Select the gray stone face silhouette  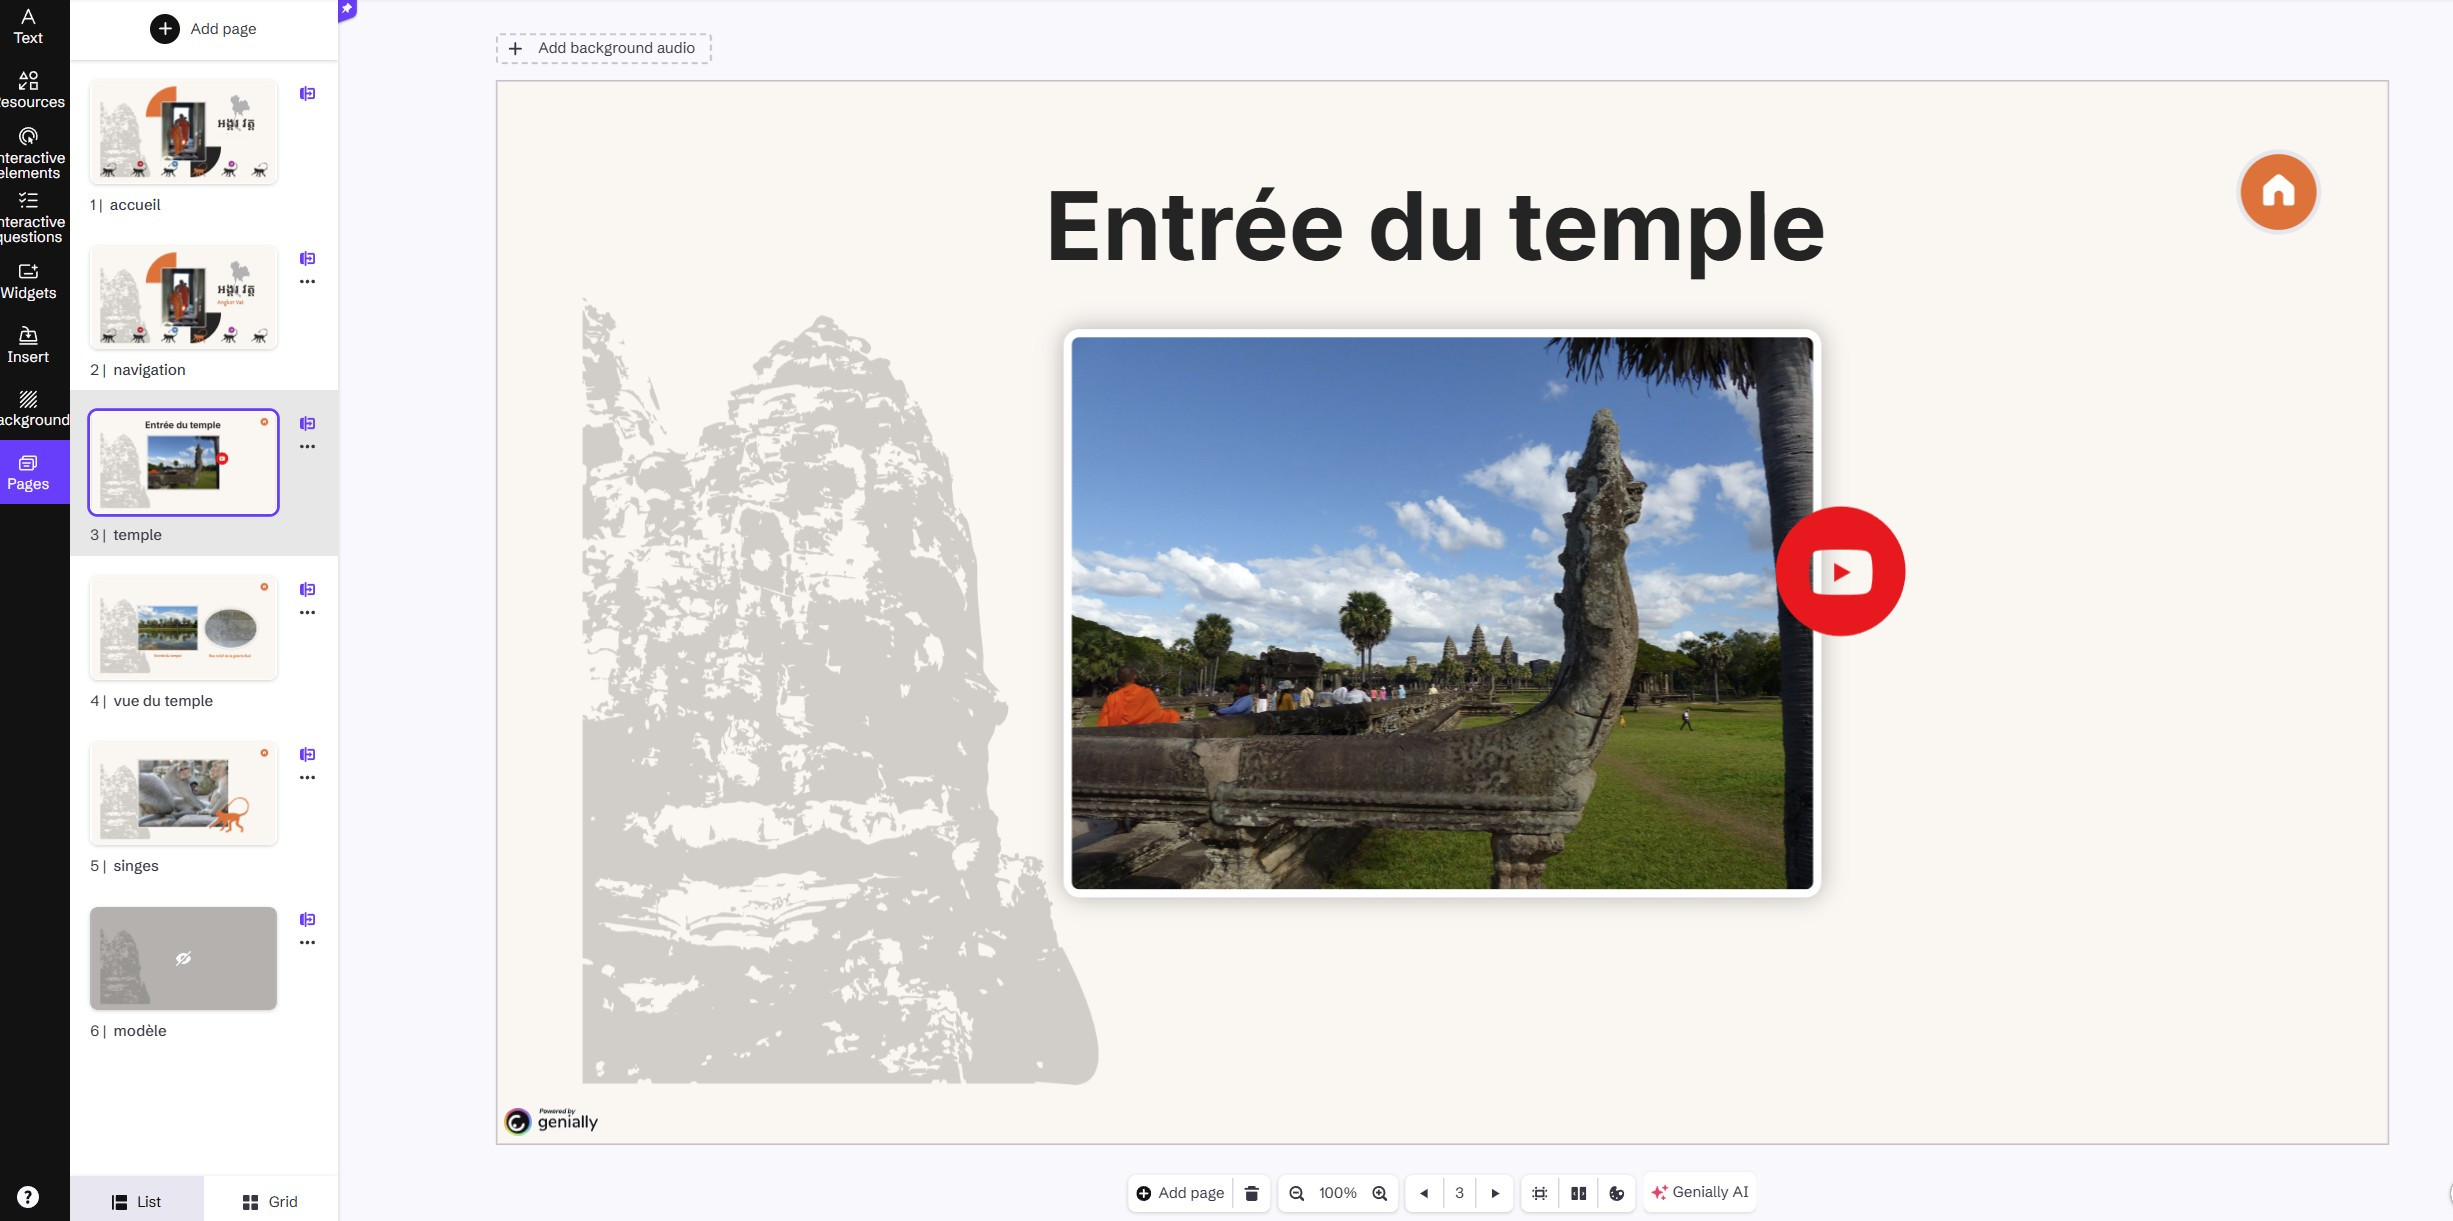[x=840, y=690]
